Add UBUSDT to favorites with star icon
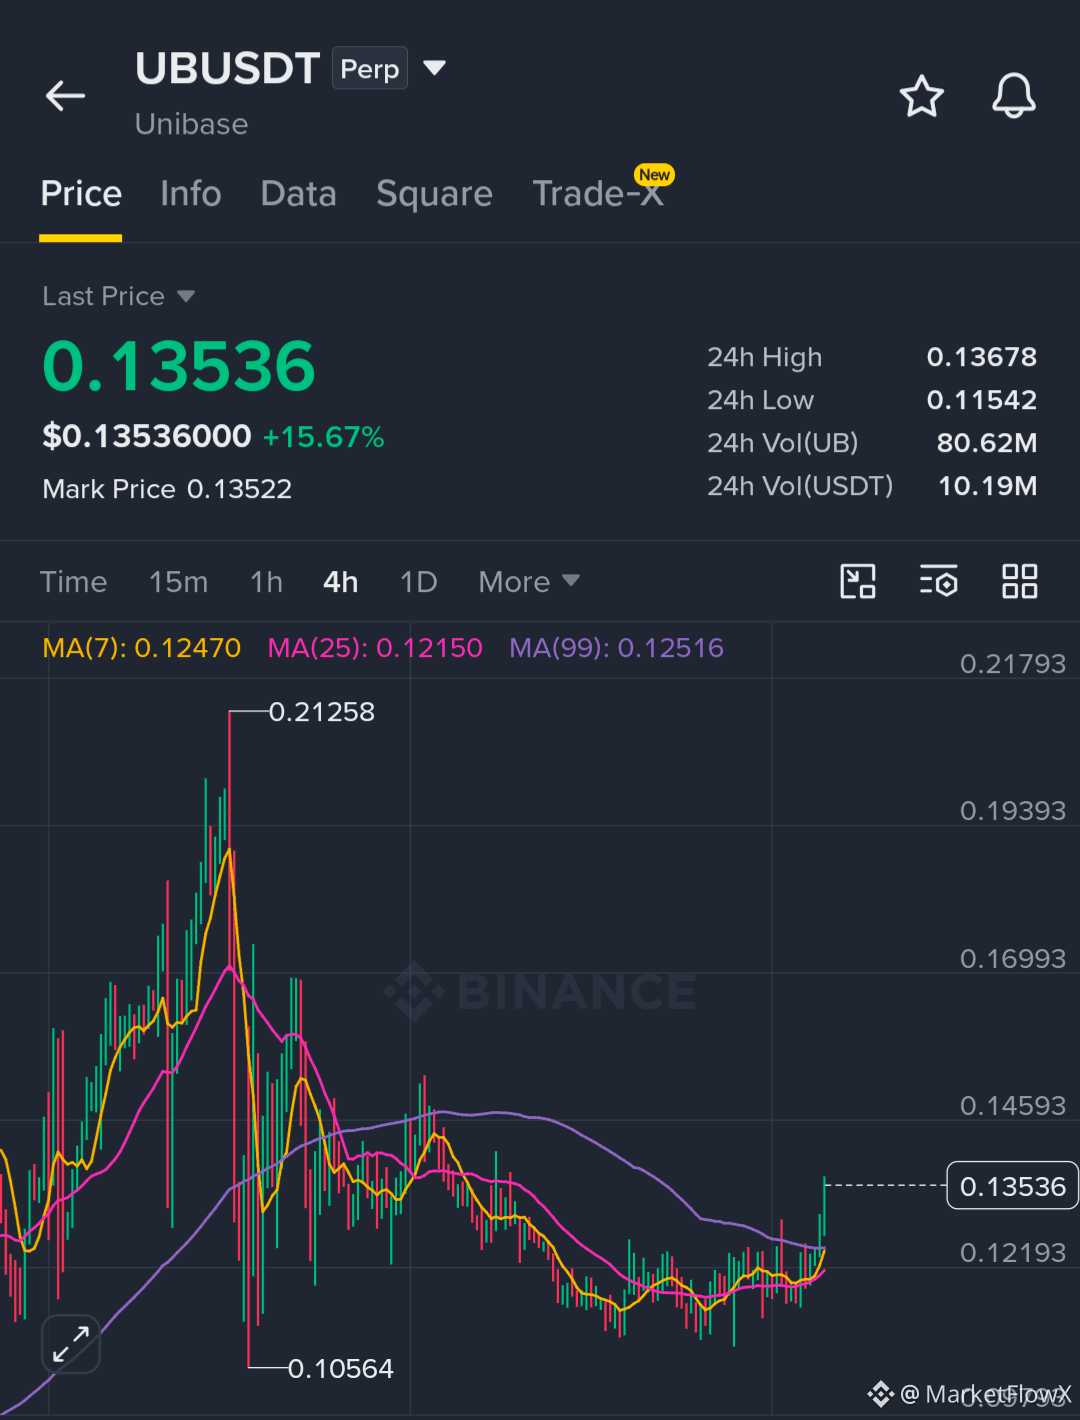1080x1420 pixels. [x=921, y=96]
